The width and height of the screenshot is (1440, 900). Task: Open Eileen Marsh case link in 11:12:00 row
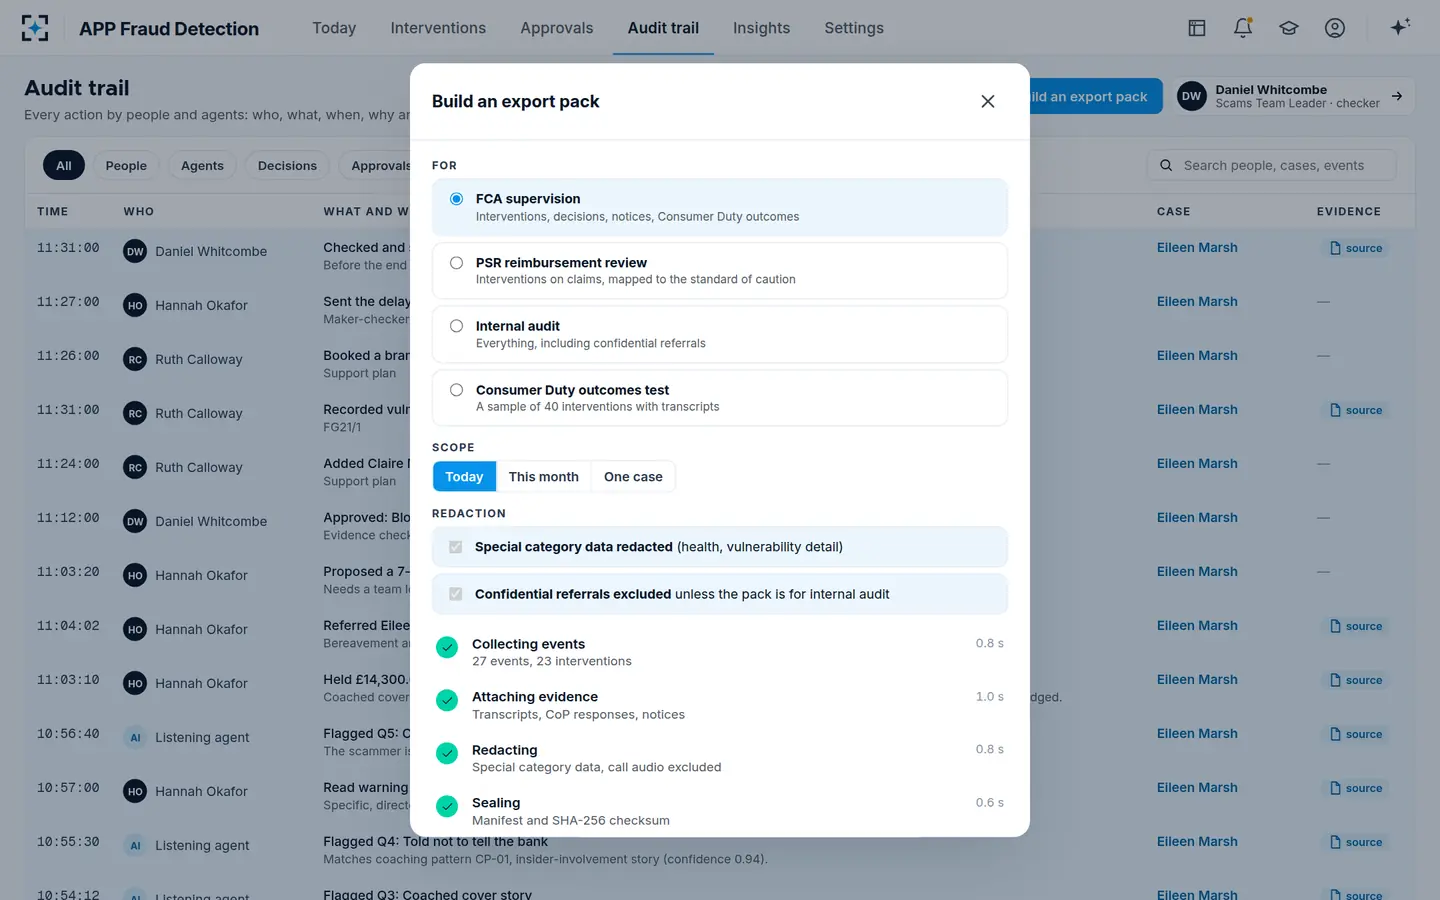point(1197,518)
